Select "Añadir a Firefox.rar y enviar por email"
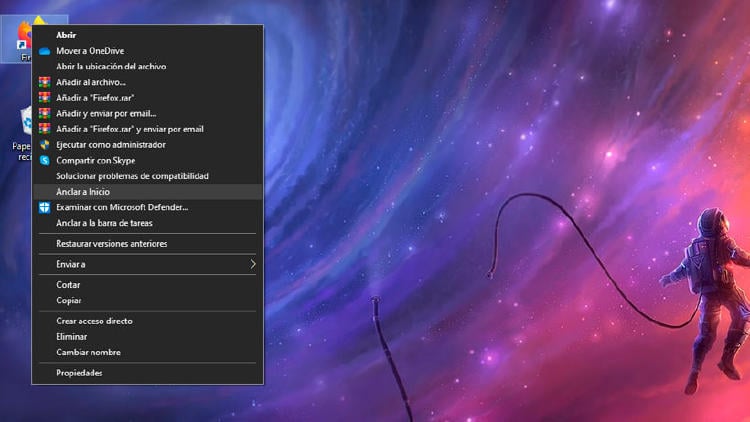Image resolution: width=750 pixels, height=422 pixels. pyautogui.click(x=130, y=129)
